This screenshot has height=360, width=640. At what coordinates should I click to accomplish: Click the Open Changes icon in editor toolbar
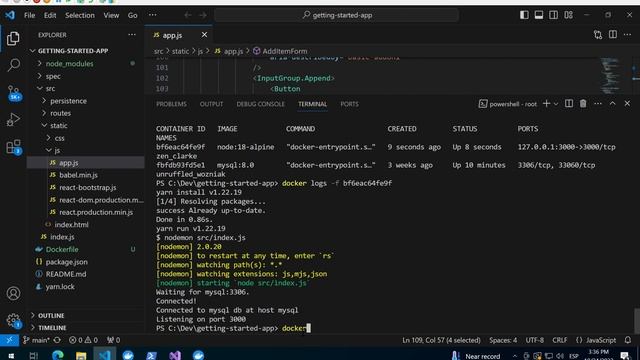pos(598,35)
